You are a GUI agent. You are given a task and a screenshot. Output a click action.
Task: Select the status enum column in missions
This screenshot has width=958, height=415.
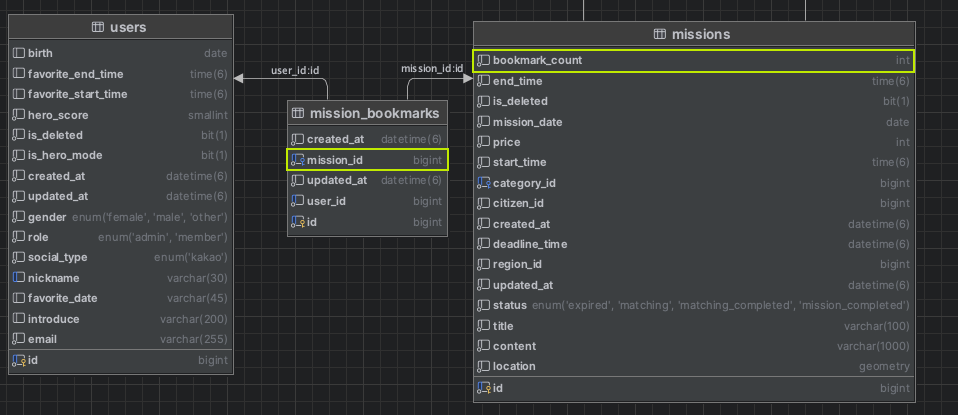tap(694, 305)
